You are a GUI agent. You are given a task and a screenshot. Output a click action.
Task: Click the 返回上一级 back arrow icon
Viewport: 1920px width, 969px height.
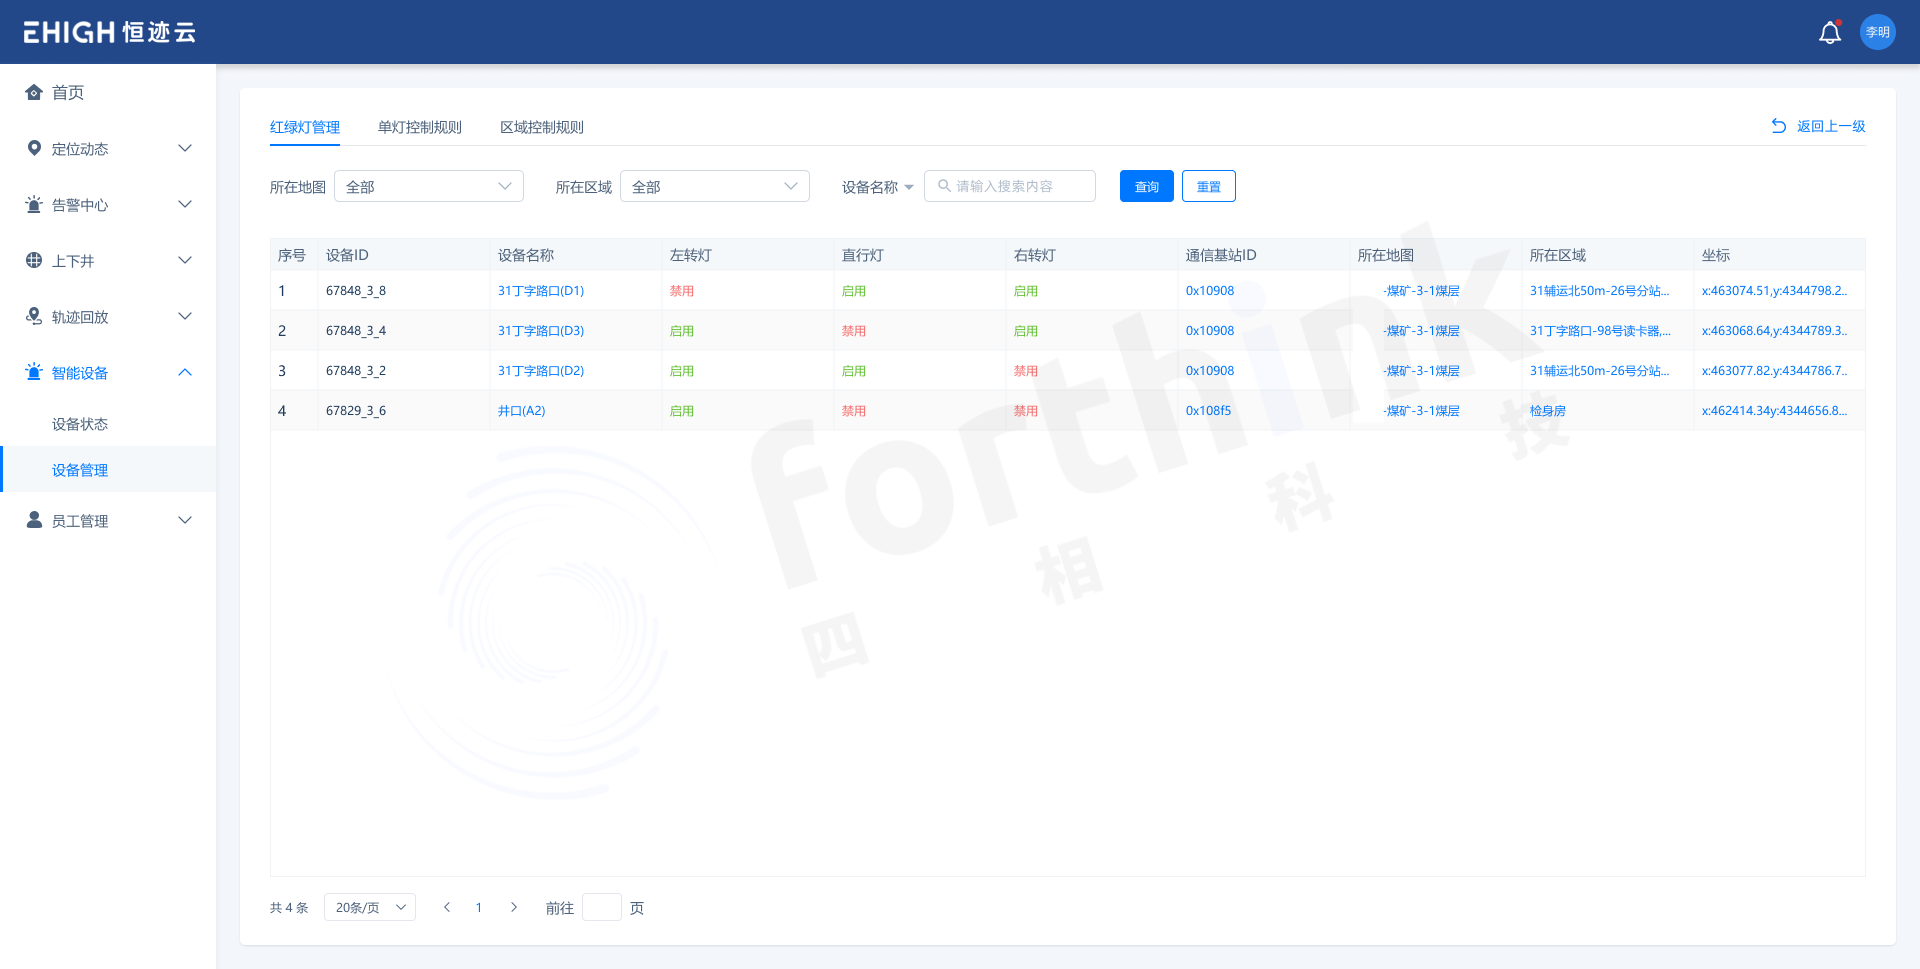pyautogui.click(x=1778, y=126)
